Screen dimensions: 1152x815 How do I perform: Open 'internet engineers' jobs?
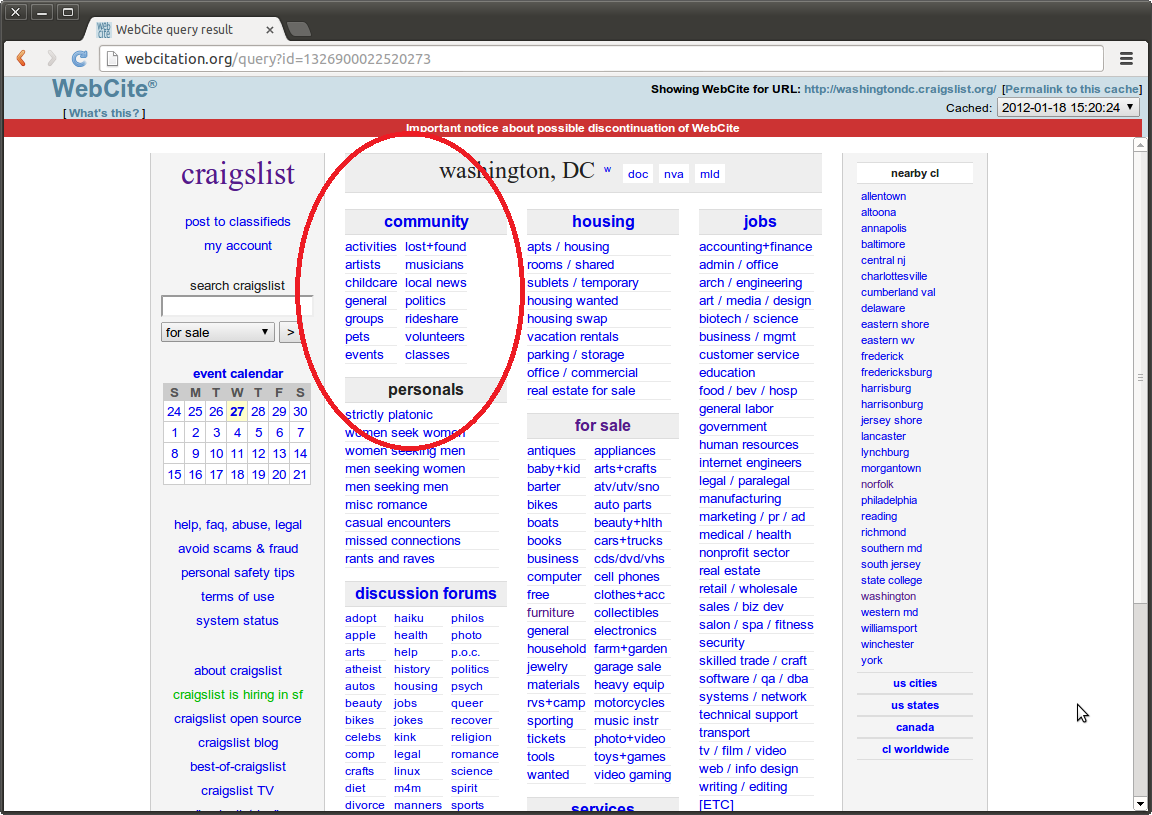coord(749,462)
